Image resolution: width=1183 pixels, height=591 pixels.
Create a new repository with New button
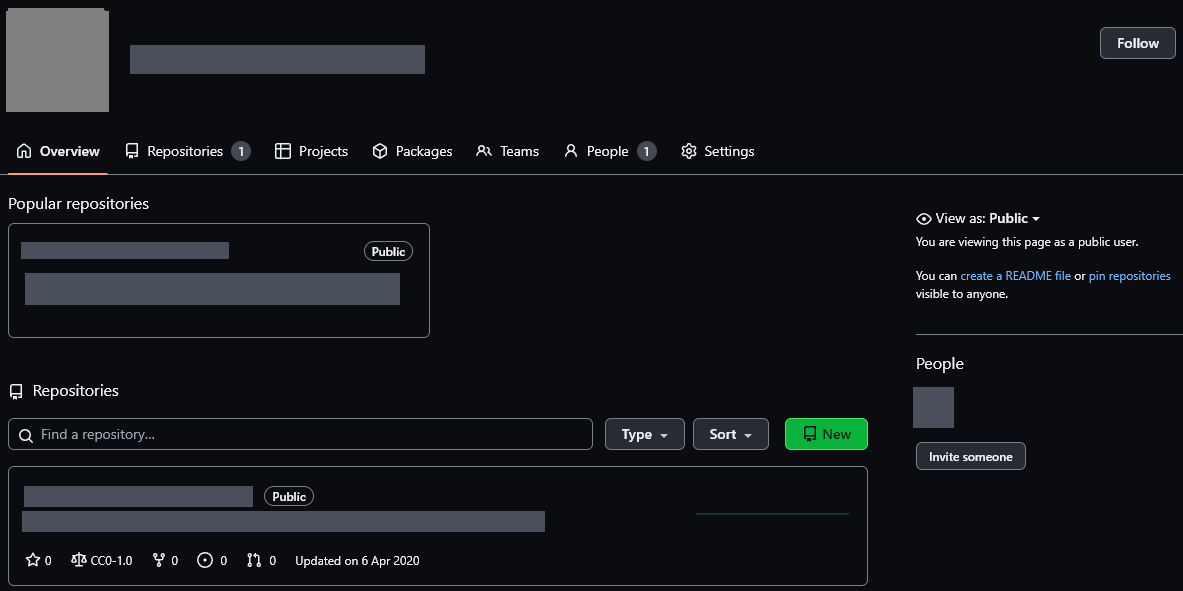click(x=826, y=434)
